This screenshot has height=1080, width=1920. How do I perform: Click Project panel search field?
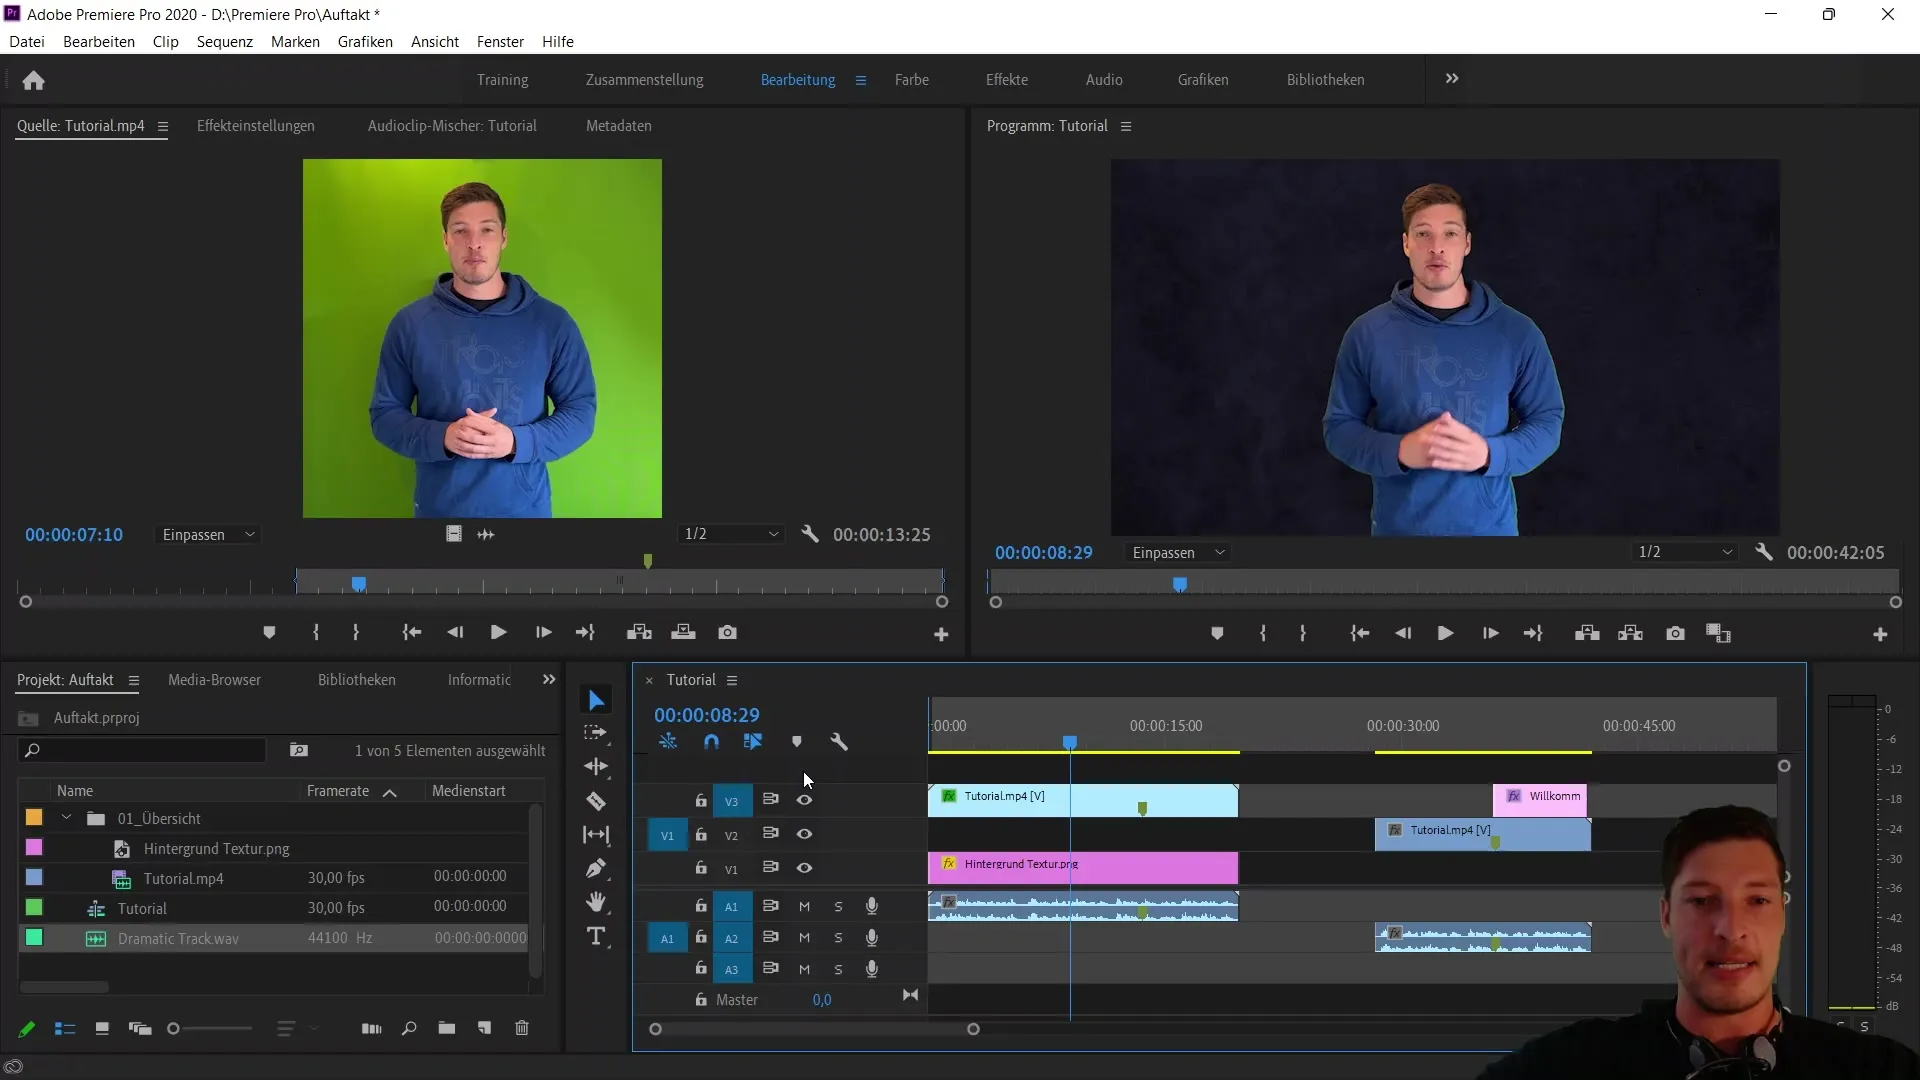142,750
